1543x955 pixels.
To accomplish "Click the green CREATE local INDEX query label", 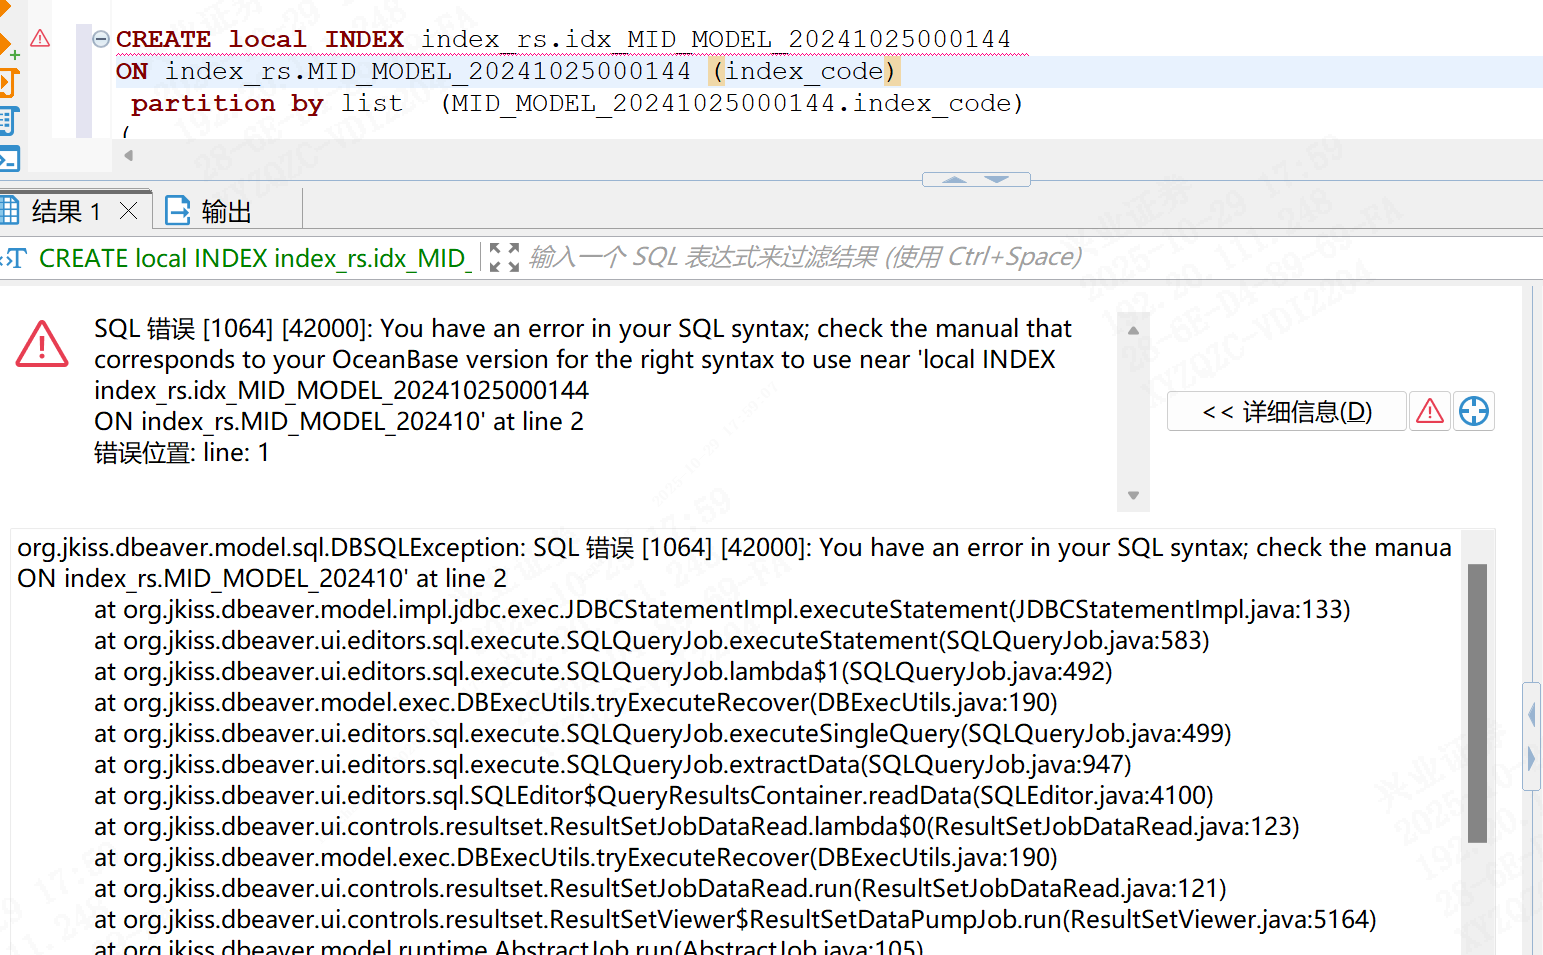I will [x=252, y=259].
